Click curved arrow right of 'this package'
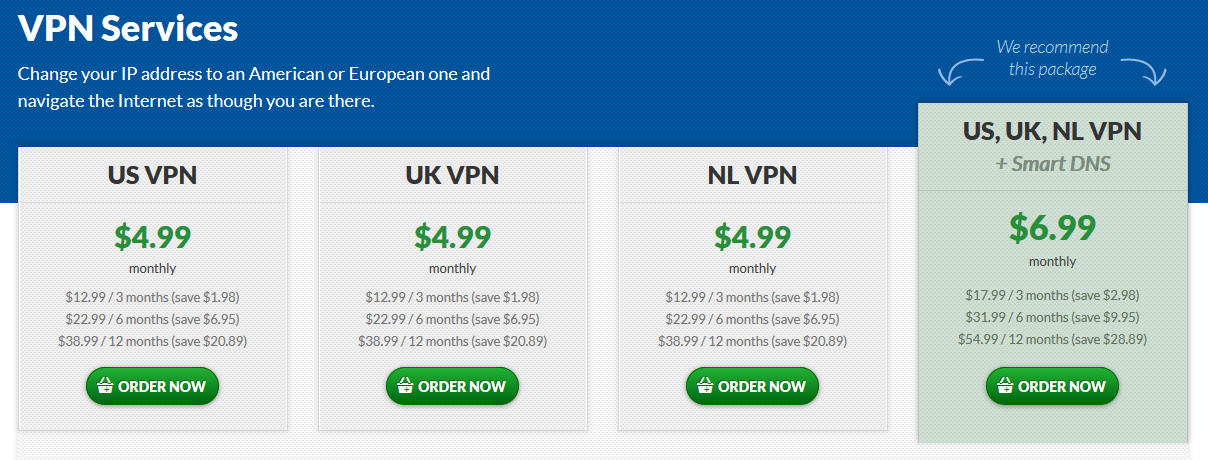The image size is (1208, 460). [x=1144, y=70]
